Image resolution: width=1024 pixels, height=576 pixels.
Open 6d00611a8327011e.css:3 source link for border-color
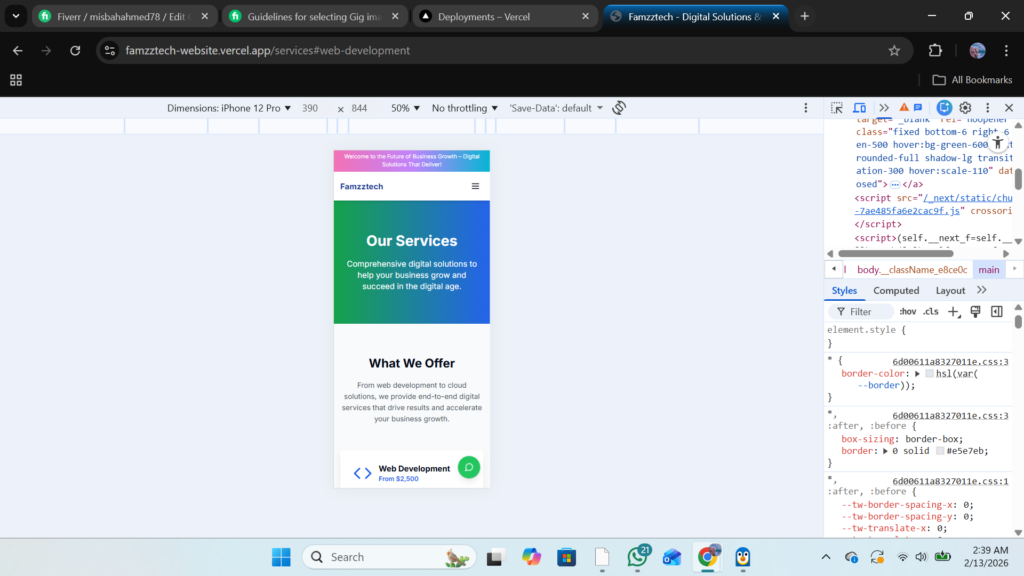tap(950, 362)
